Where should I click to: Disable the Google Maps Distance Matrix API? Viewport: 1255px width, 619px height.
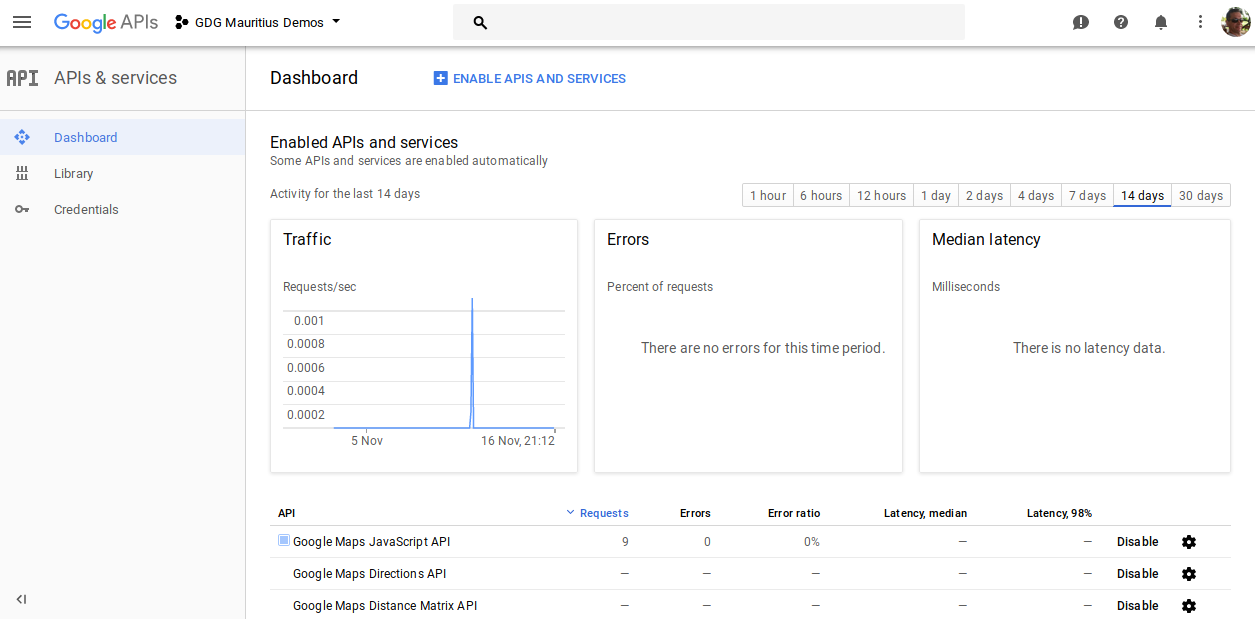click(1137, 606)
